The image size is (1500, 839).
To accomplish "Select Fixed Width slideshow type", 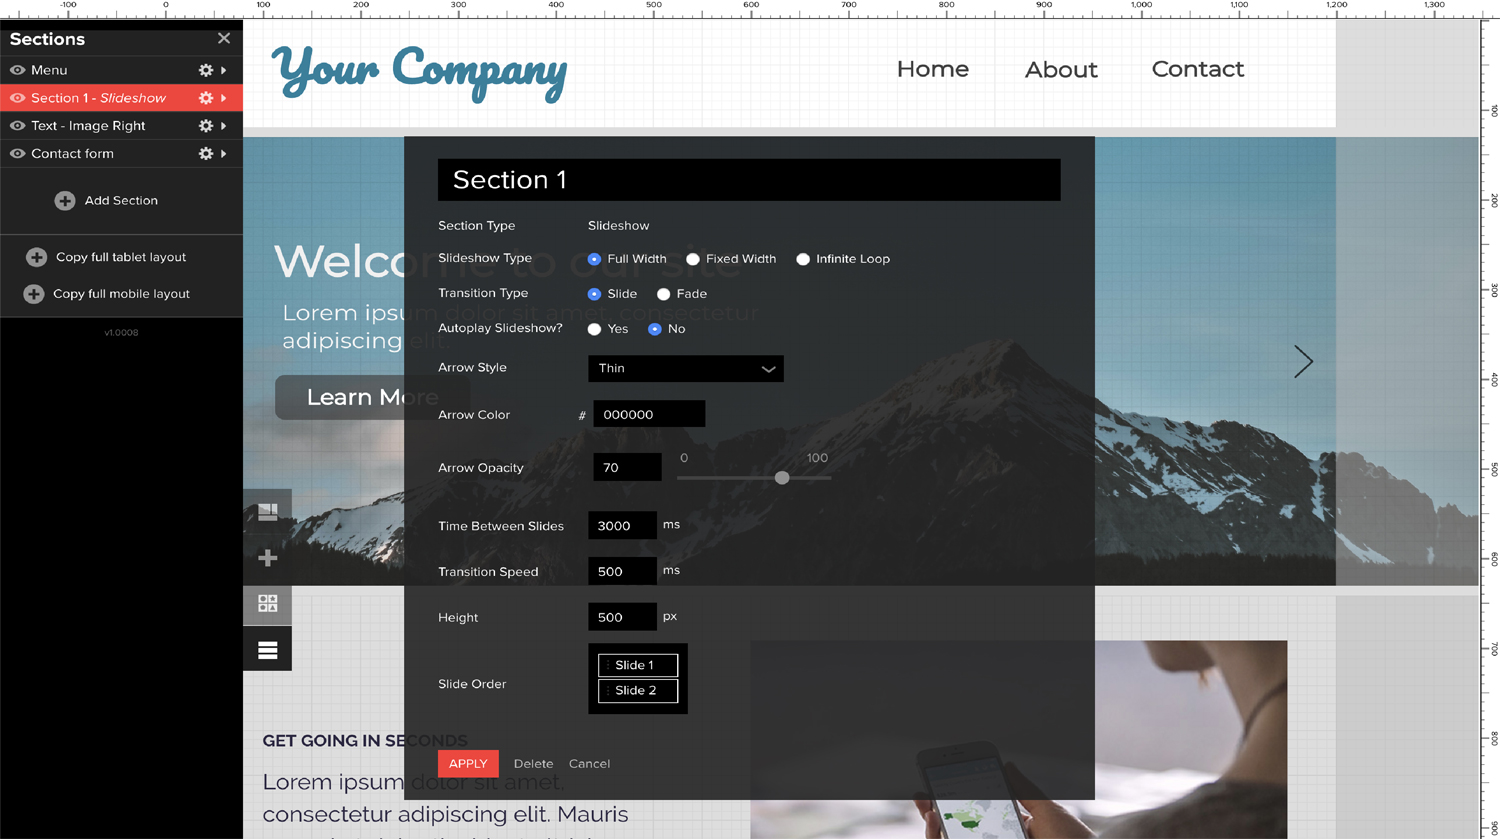I will (x=693, y=259).
